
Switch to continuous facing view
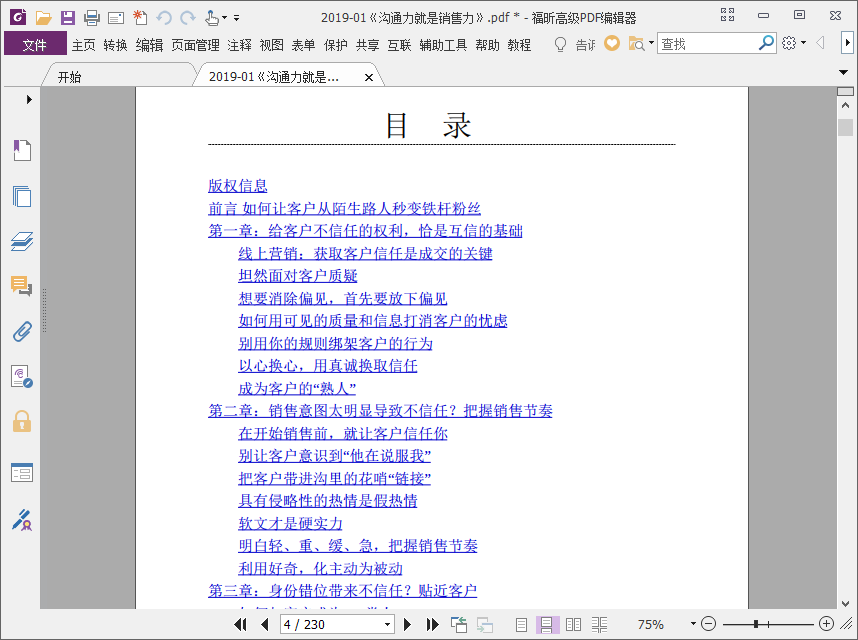pyautogui.click(x=599, y=624)
